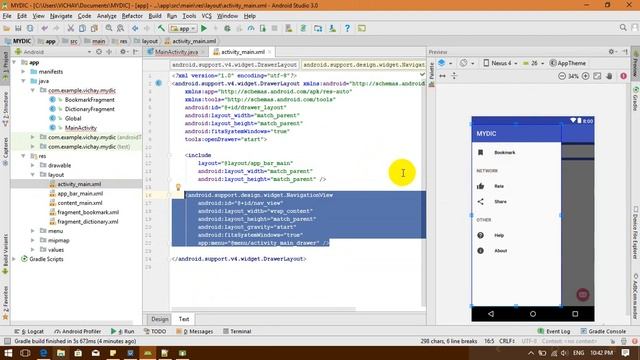This screenshot has width=640, height=360.
Task: Open the API 26 version dropdown
Action: pos(533,63)
